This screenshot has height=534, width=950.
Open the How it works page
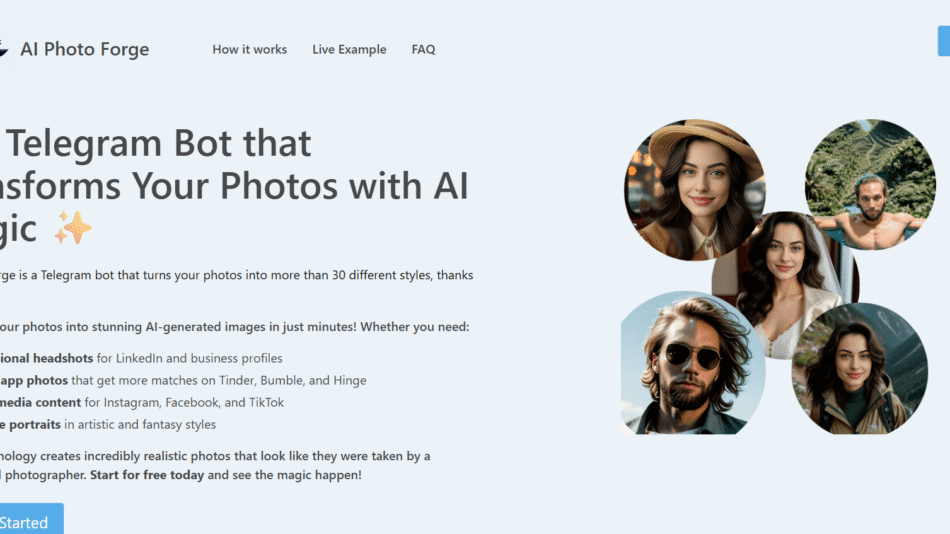pyautogui.click(x=250, y=50)
